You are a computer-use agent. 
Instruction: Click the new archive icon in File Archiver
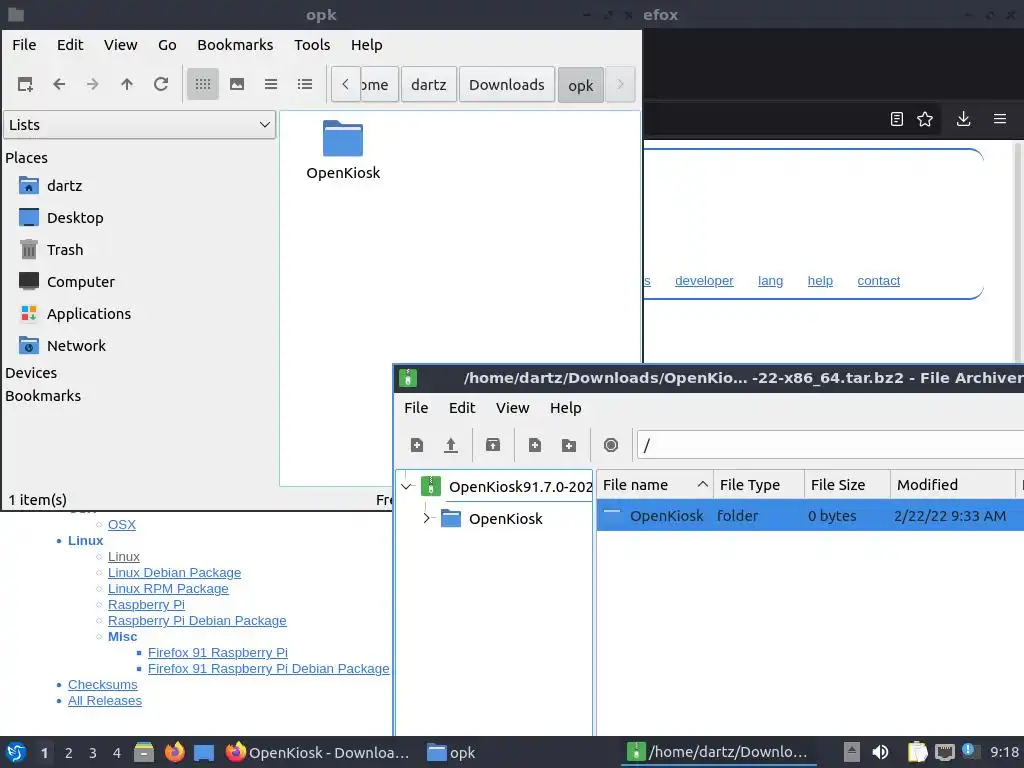(417, 445)
